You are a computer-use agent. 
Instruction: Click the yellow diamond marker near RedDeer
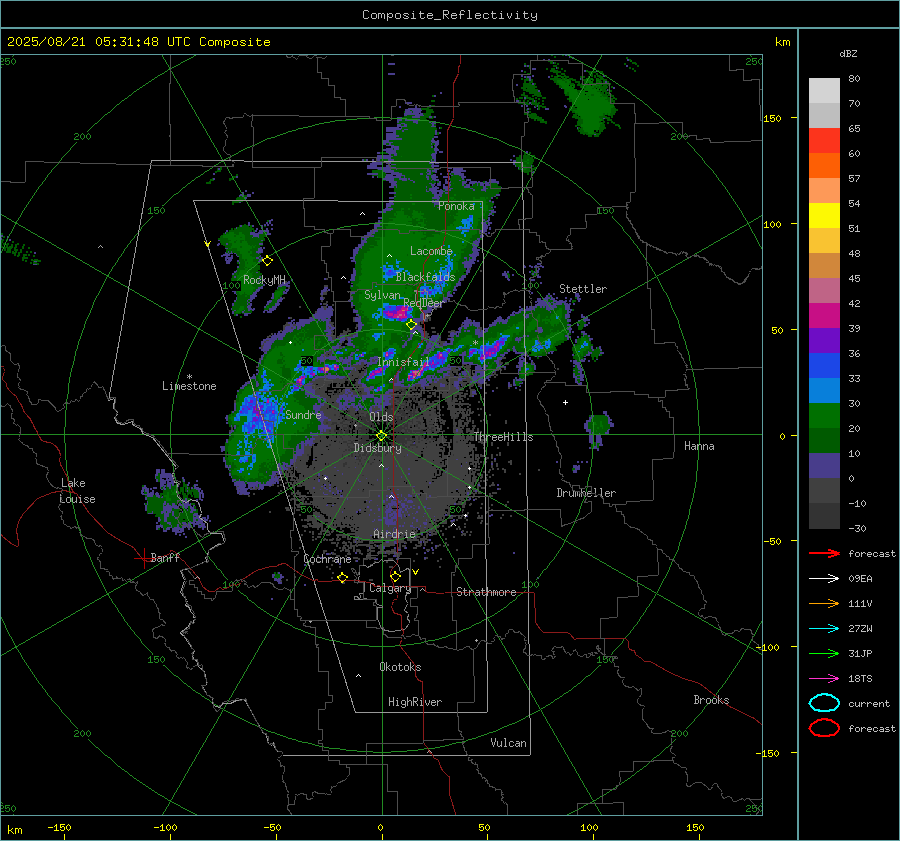pos(411,325)
